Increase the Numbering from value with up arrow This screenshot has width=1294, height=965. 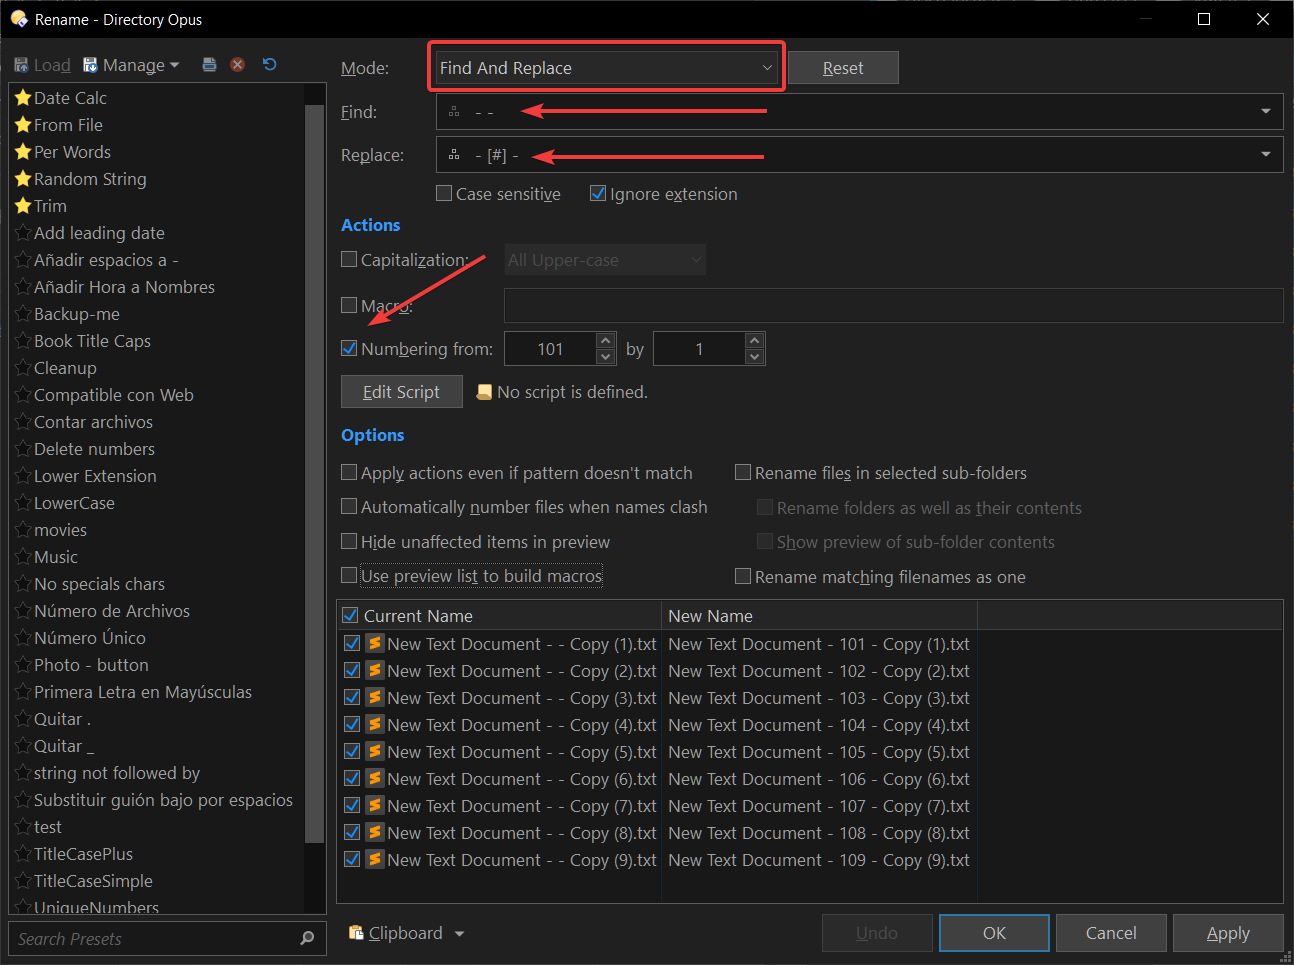(605, 341)
